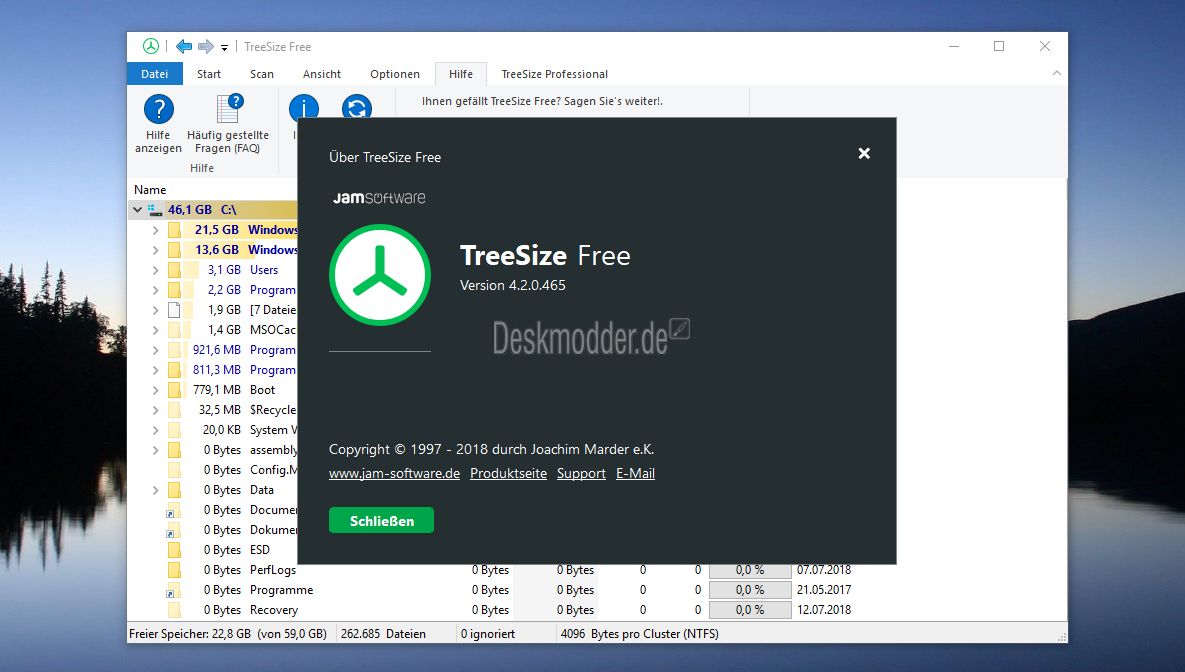This screenshot has height=672, width=1185.
Task: Switch to the Ansicht ribbon tab
Action: click(x=322, y=74)
